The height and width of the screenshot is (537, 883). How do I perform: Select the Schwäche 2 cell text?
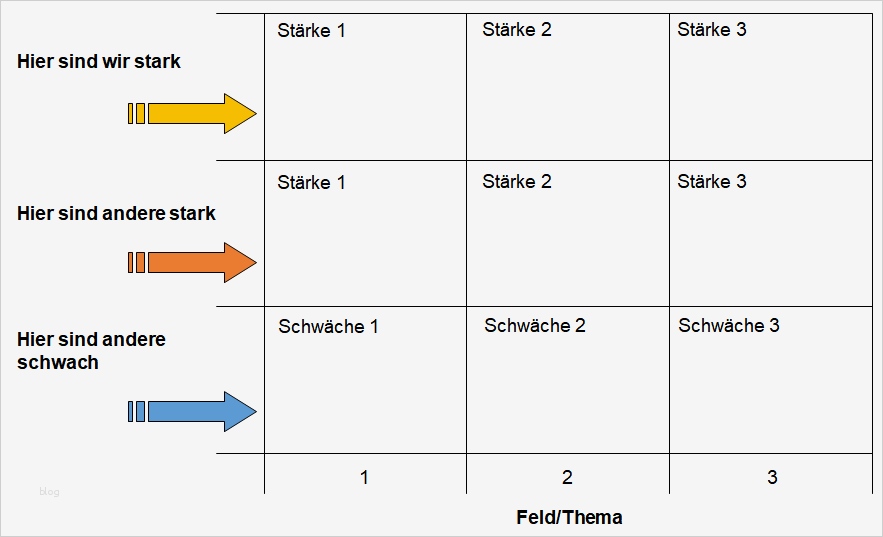pyautogui.click(x=535, y=325)
